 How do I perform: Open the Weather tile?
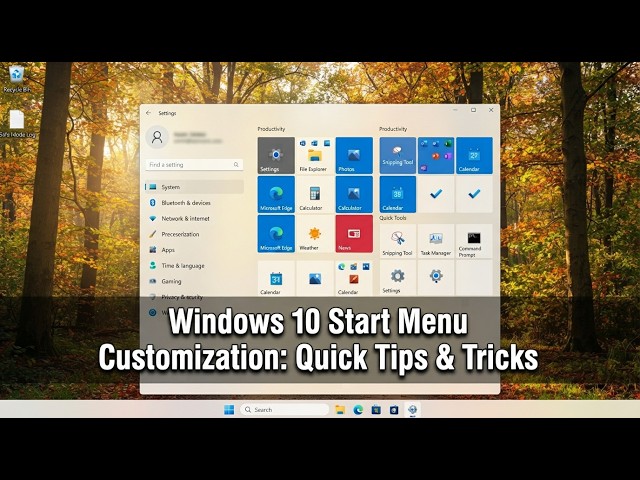point(314,234)
